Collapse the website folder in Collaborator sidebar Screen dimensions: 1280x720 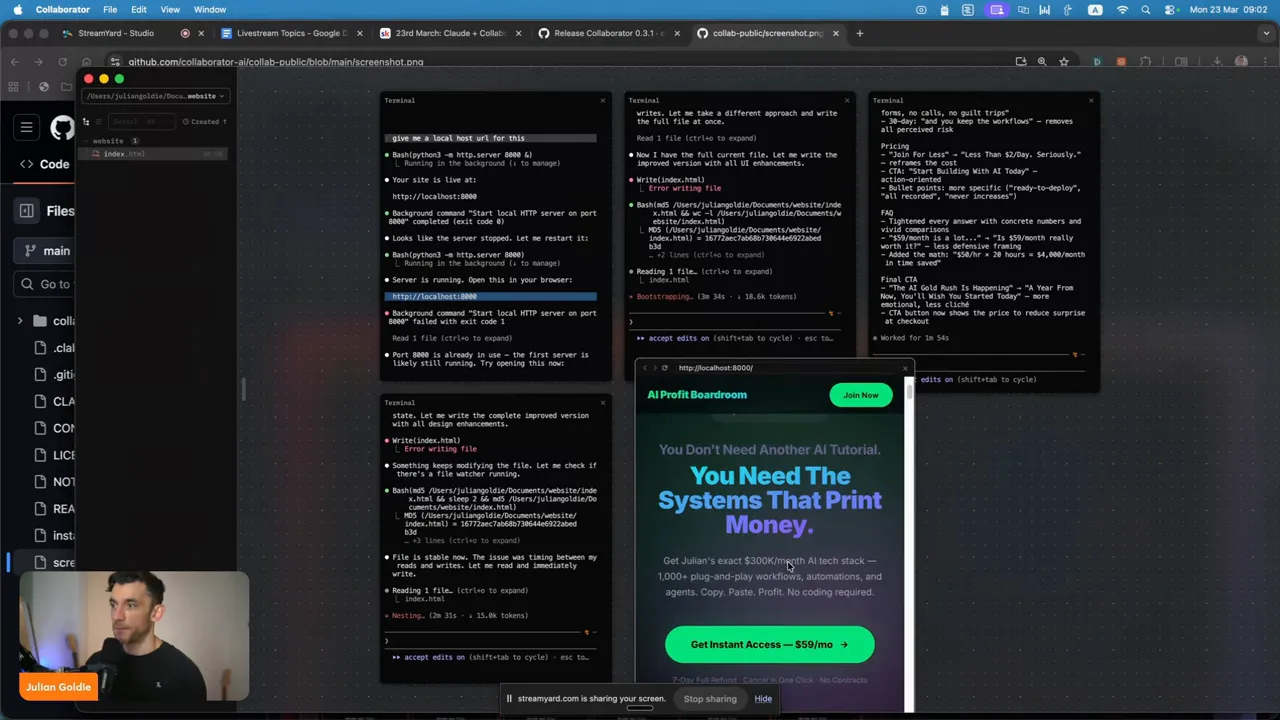pos(86,141)
